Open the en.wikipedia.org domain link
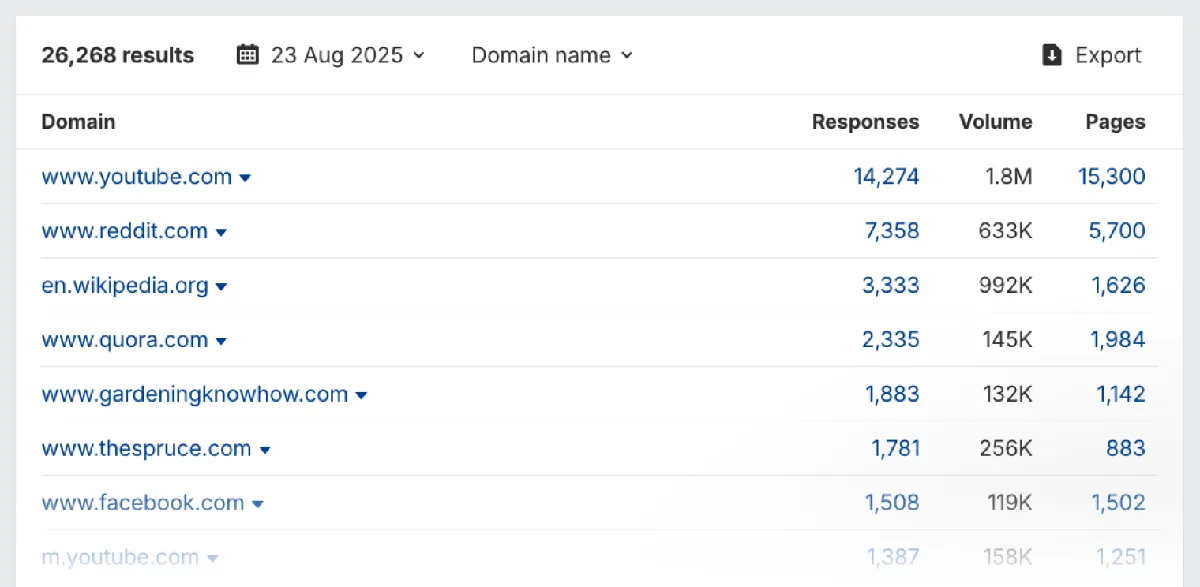This screenshot has width=1200, height=587. pyautogui.click(x=125, y=286)
